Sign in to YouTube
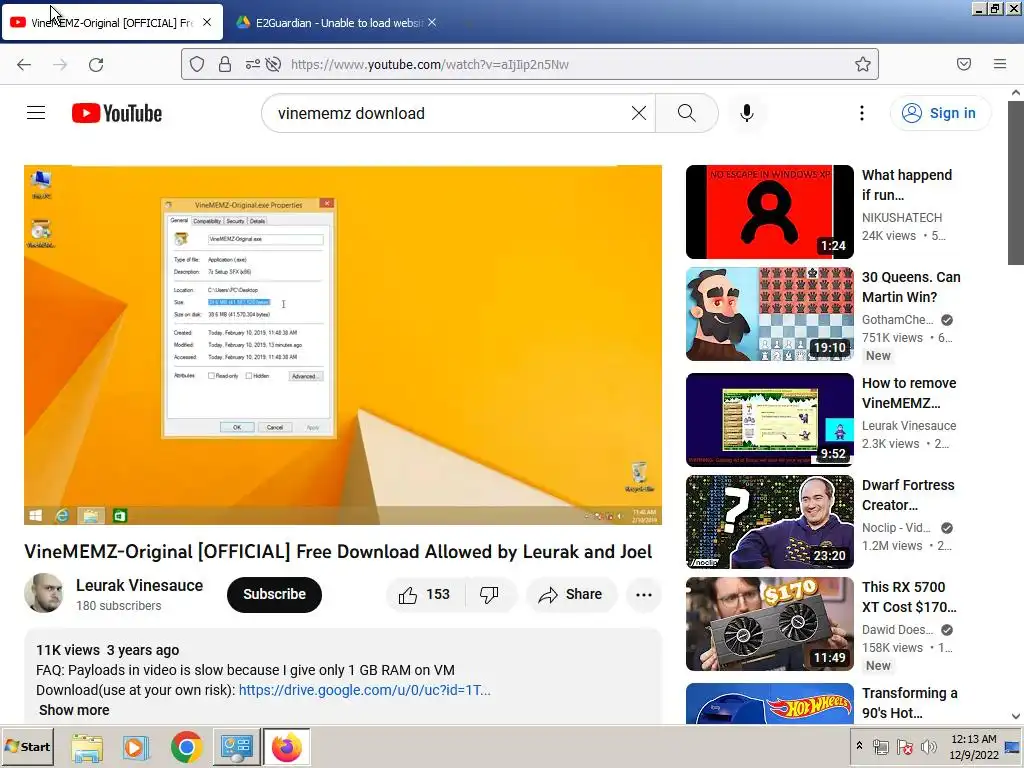Screen dimensions: 1024x768 pyautogui.click(x=940, y=113)
